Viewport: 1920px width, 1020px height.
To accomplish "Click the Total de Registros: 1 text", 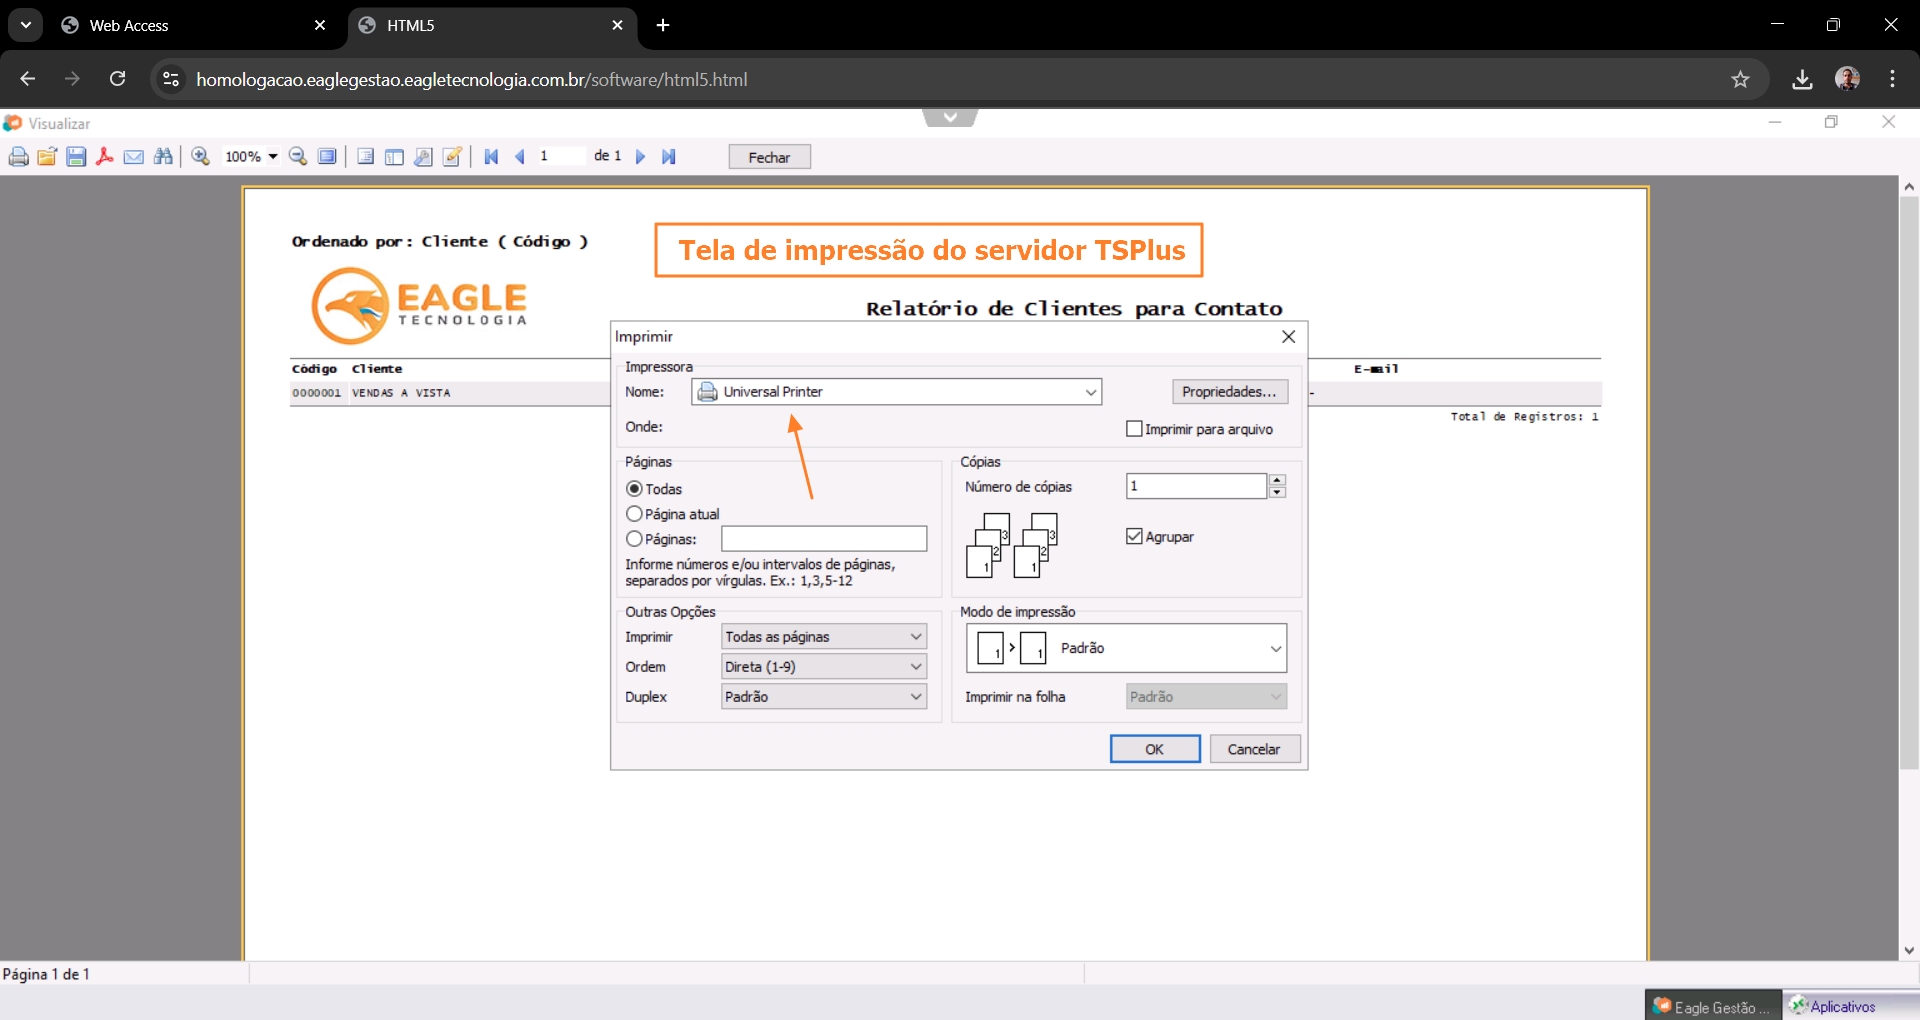I will (x=1525, y=417).
